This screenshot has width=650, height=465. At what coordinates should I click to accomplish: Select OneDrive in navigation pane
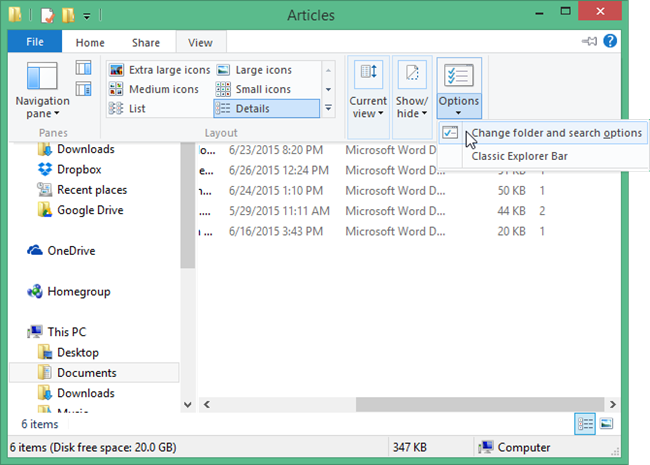coord(71,251)
